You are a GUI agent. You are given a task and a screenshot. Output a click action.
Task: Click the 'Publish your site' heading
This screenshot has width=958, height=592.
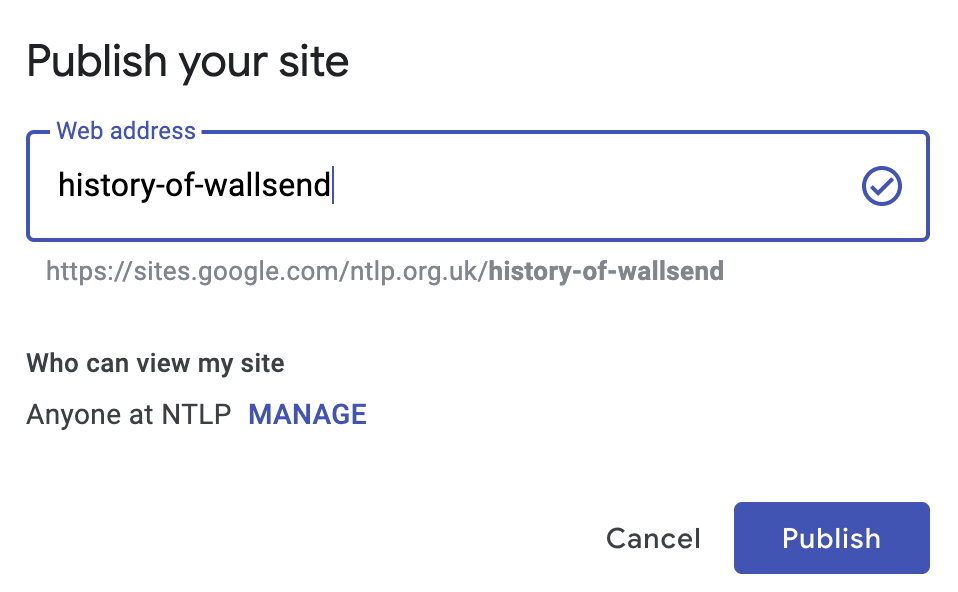tap(188, 62)
